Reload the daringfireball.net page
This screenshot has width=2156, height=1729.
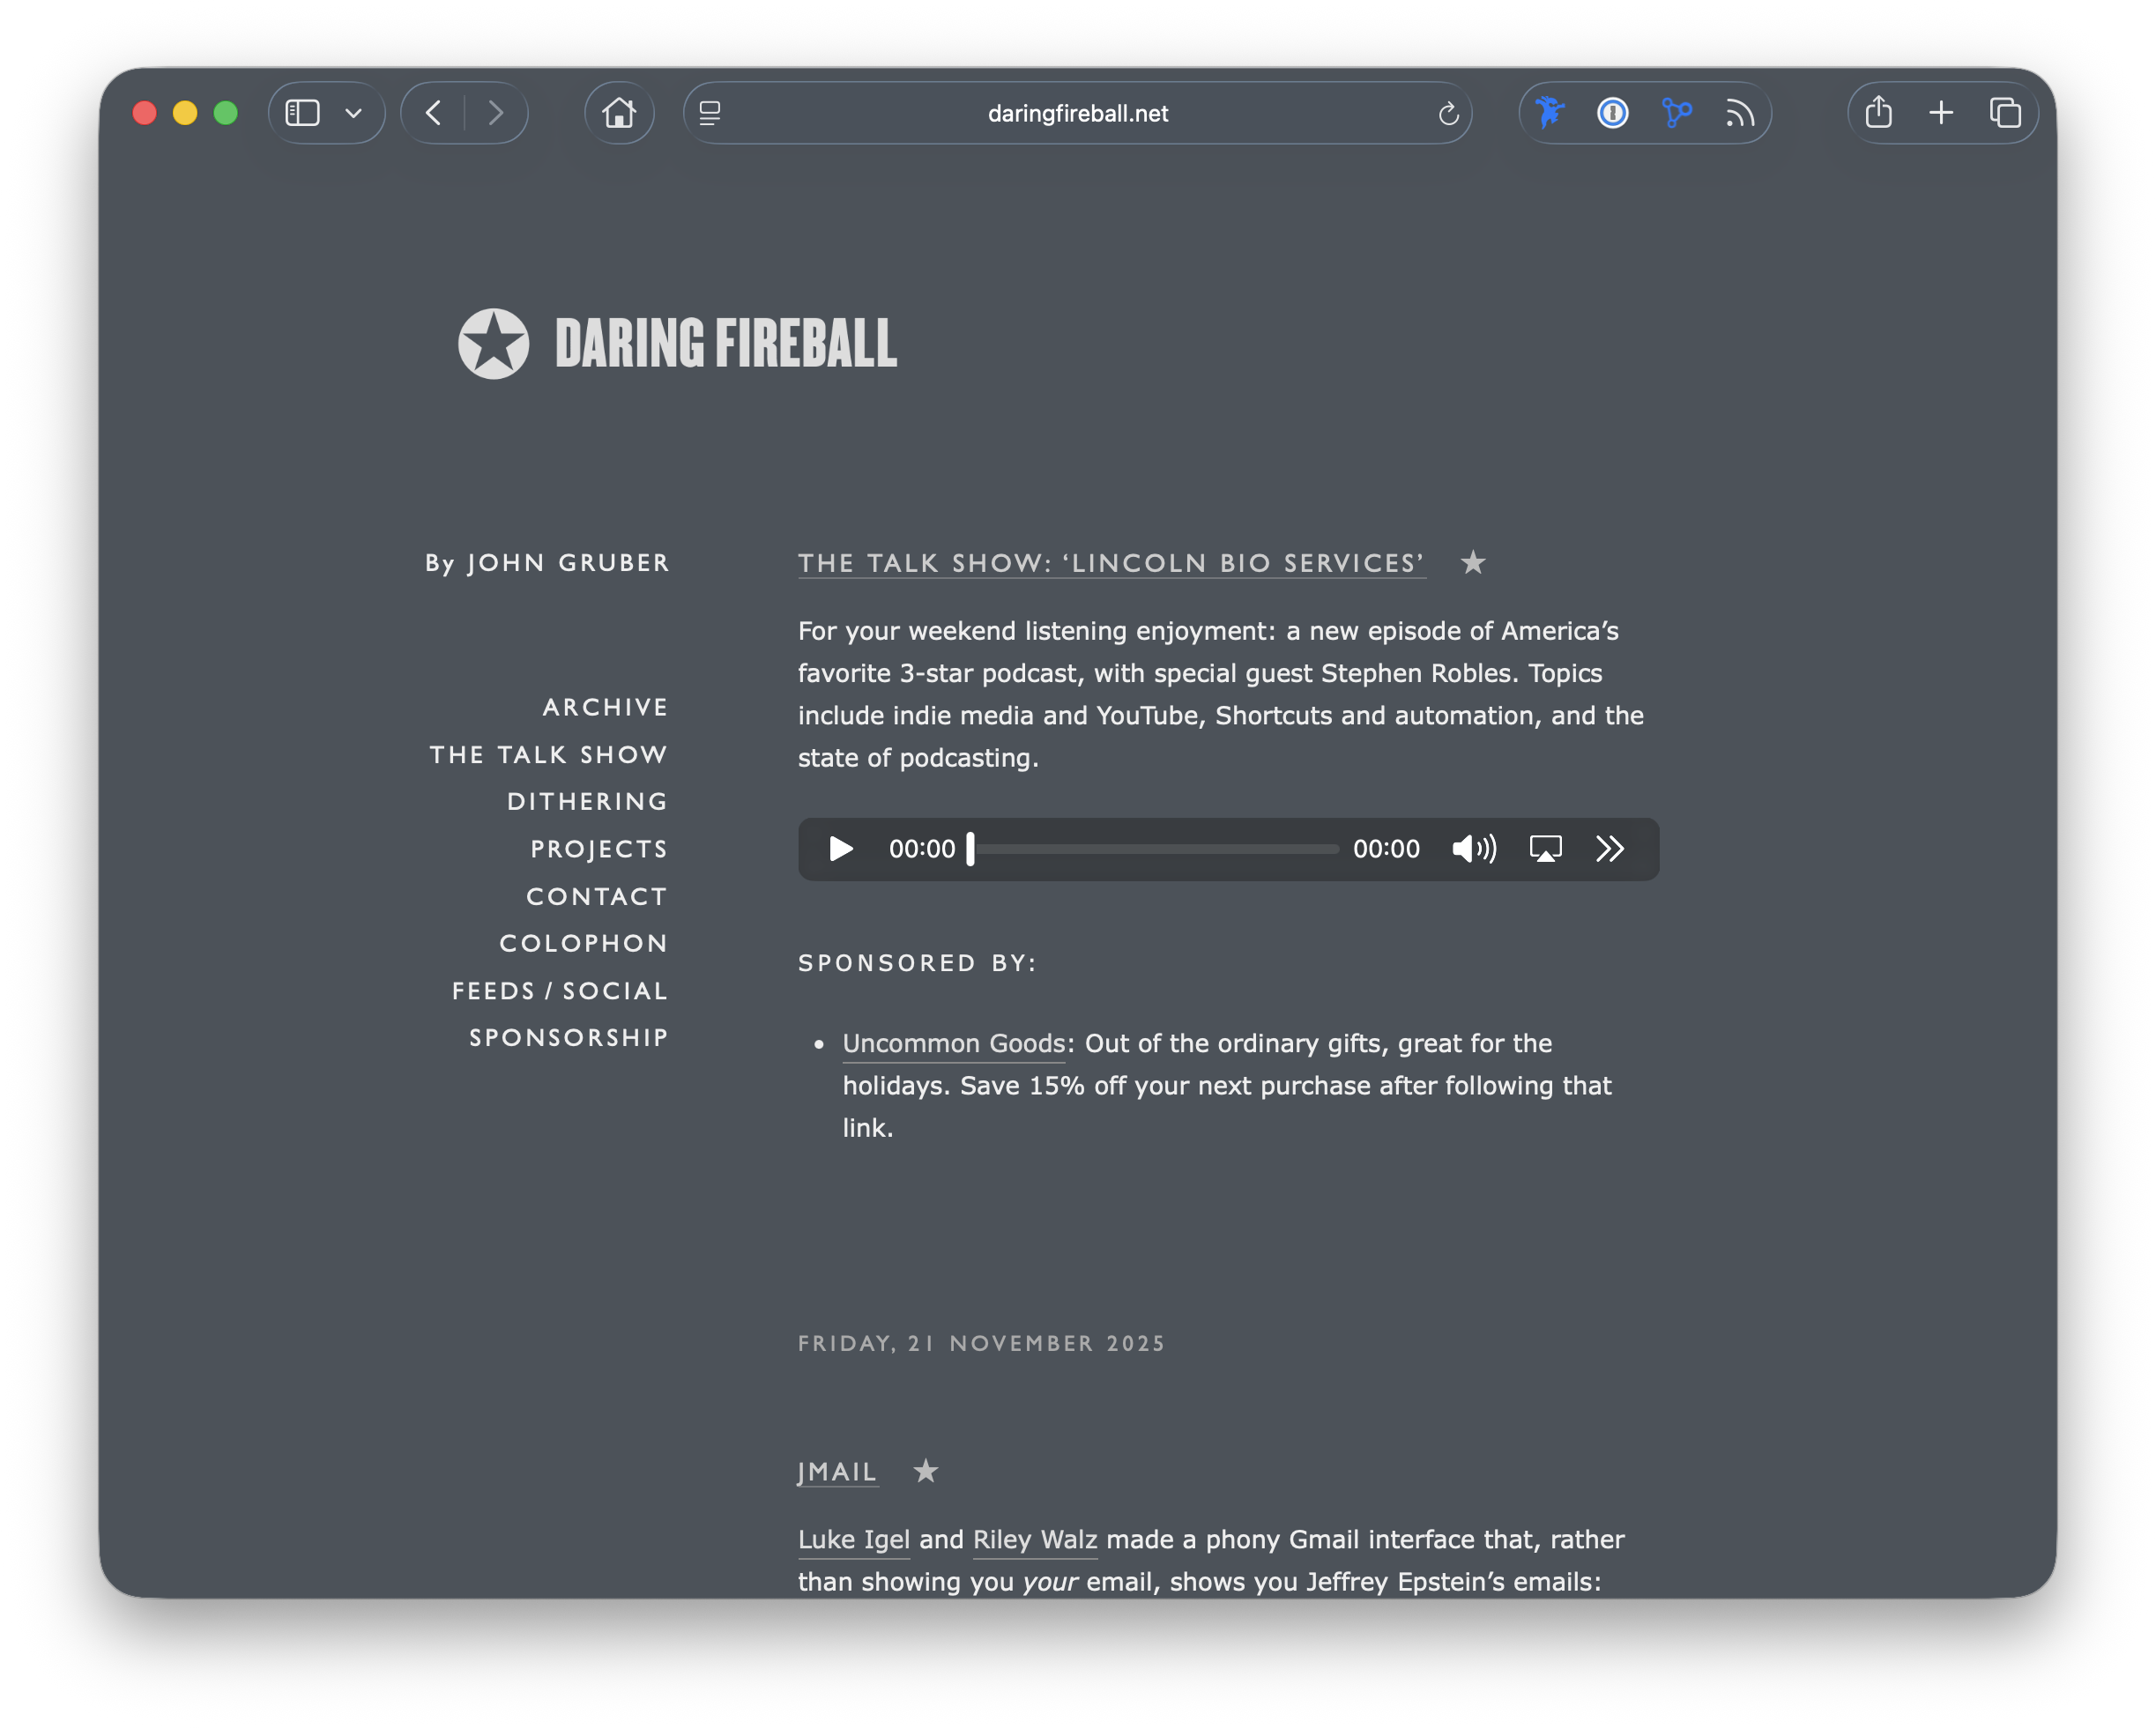pyautogui.click(x=1447, y=113)
